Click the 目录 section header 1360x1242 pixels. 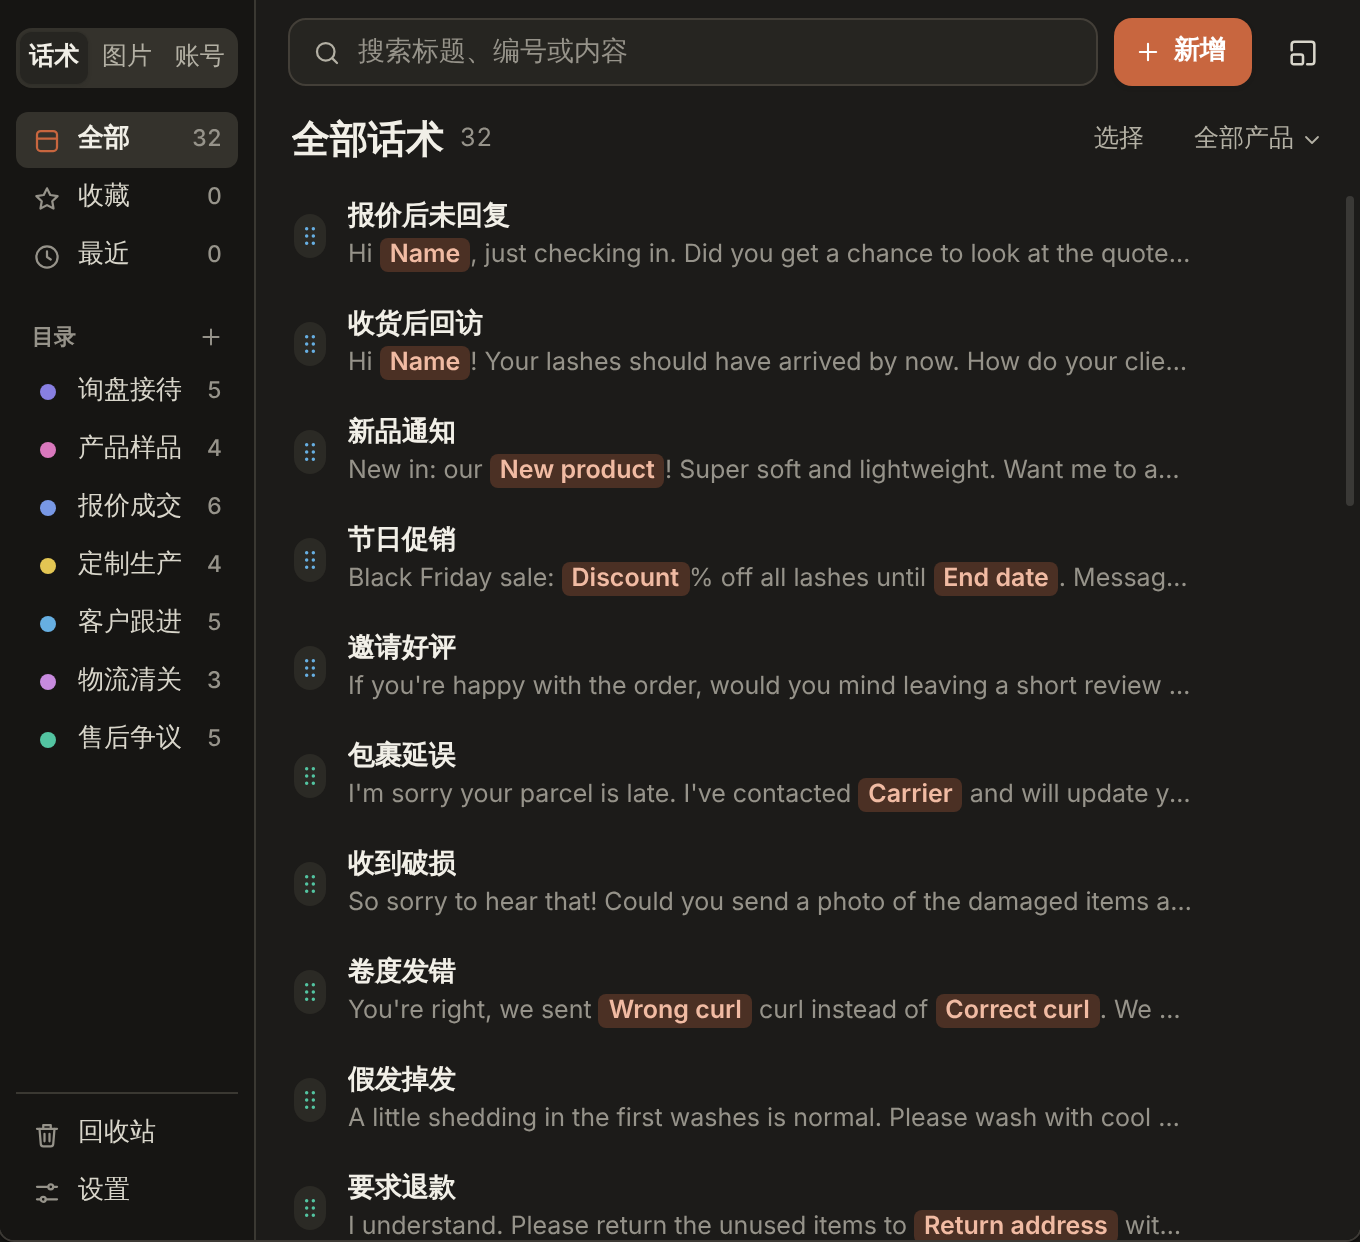(54, 337)
